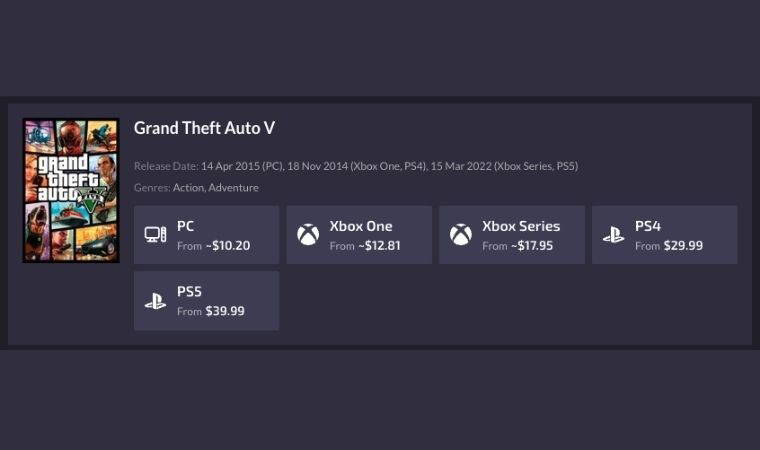This screenshot has height=450, width=760.
Task: Click the ~$10.20 PC price
Action: coord(227,246)
